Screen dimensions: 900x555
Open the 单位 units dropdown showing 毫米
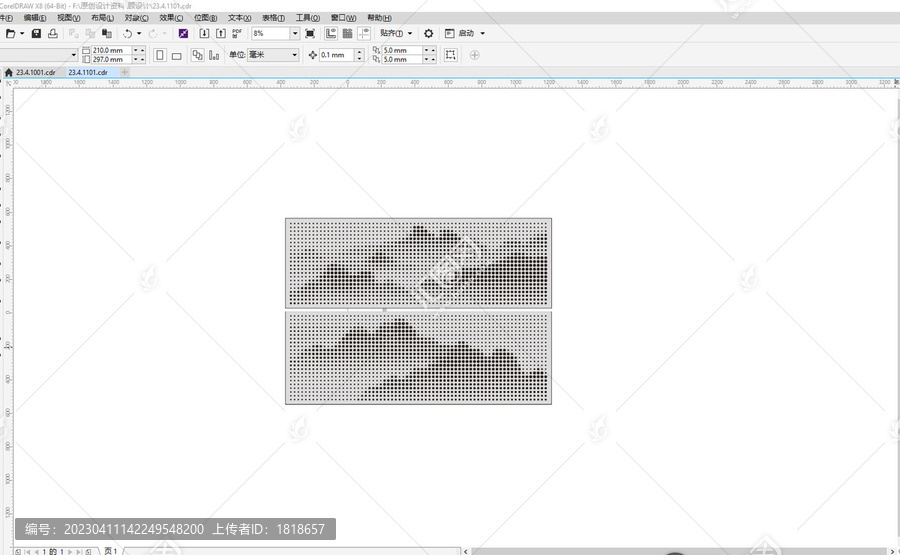273,55
